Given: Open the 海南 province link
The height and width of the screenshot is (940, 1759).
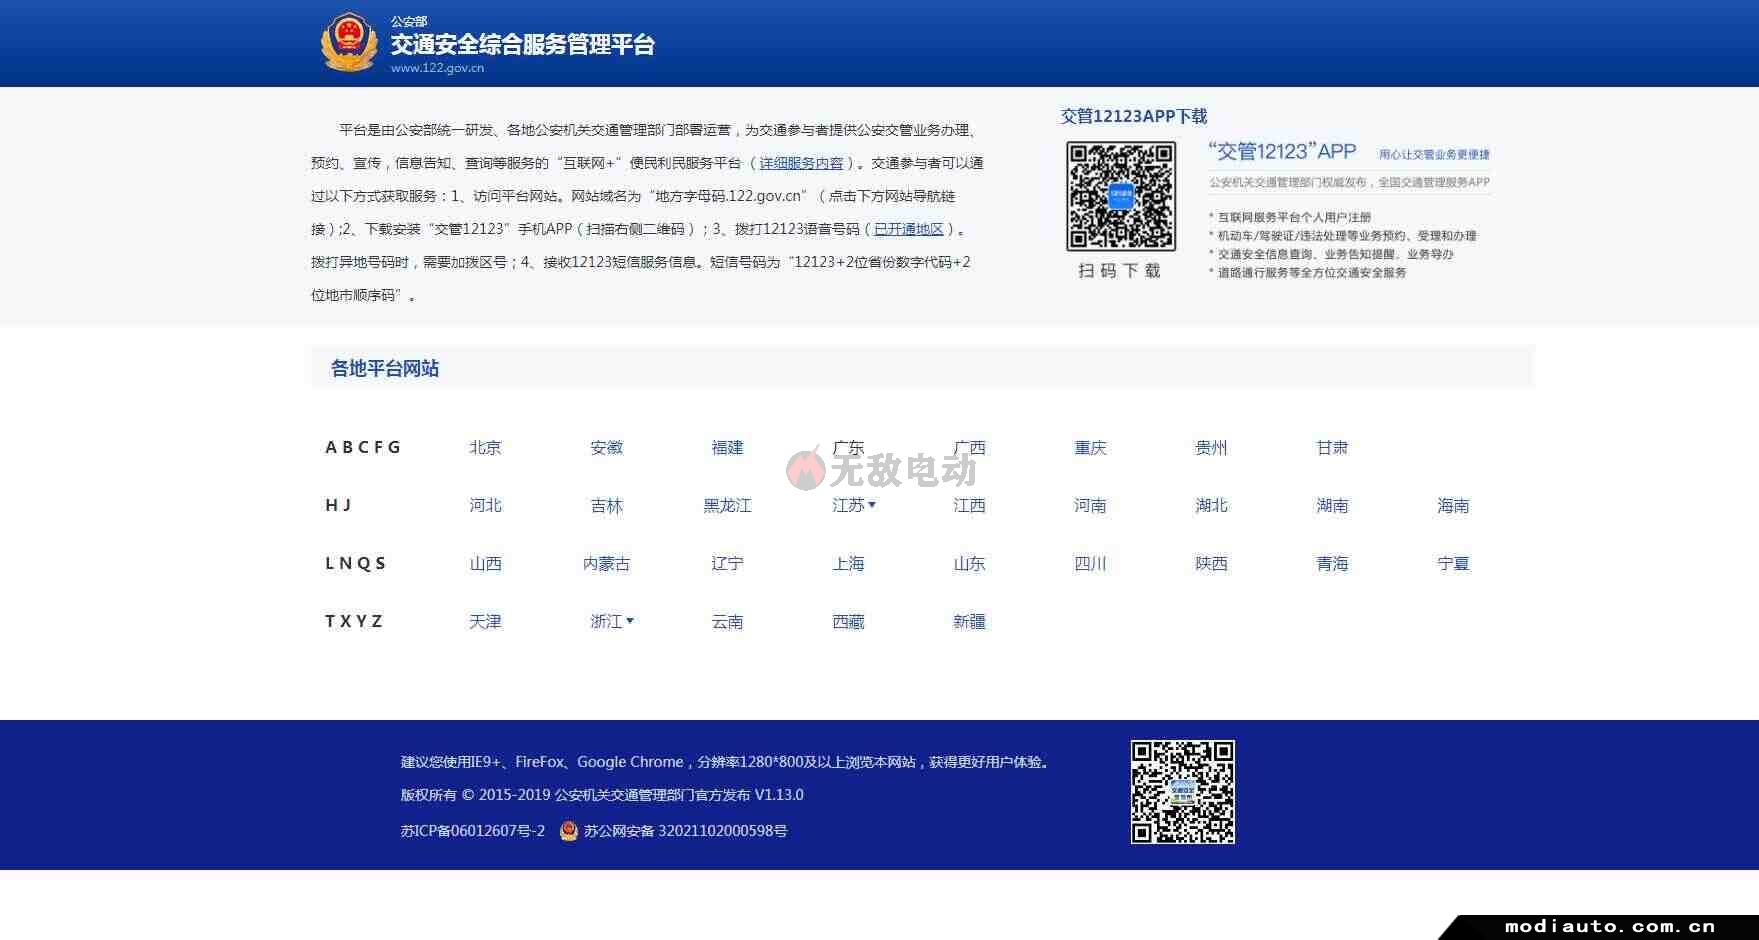Looking at the screenshot, I should pos(1453,506).
